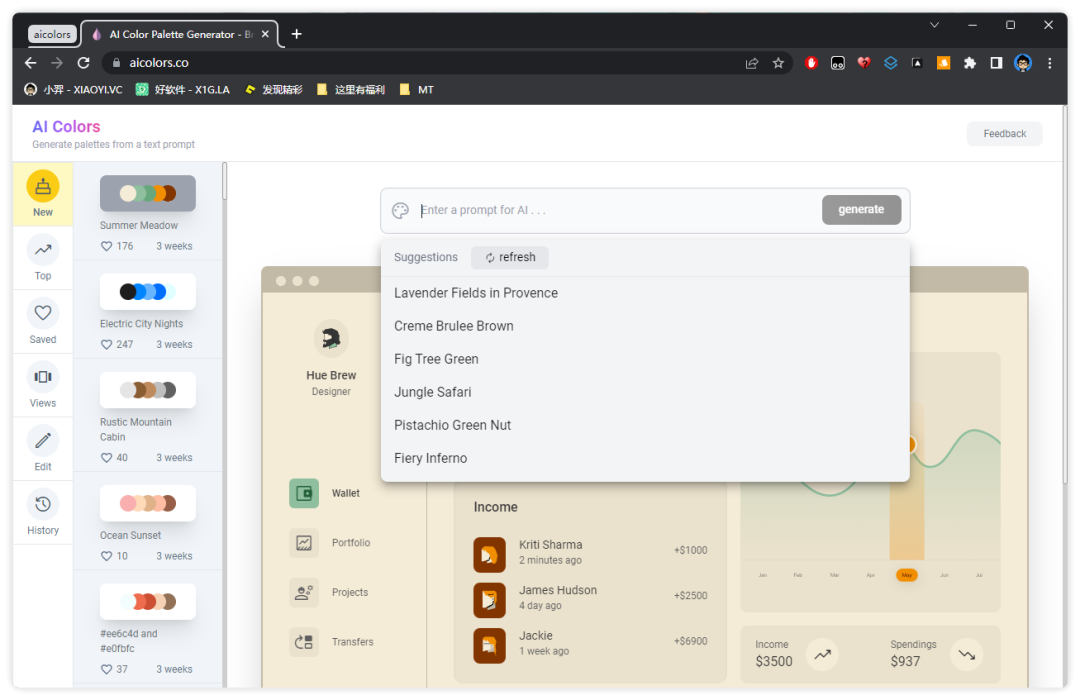Select the Summer Meadow color swatches

click(148, 193)
